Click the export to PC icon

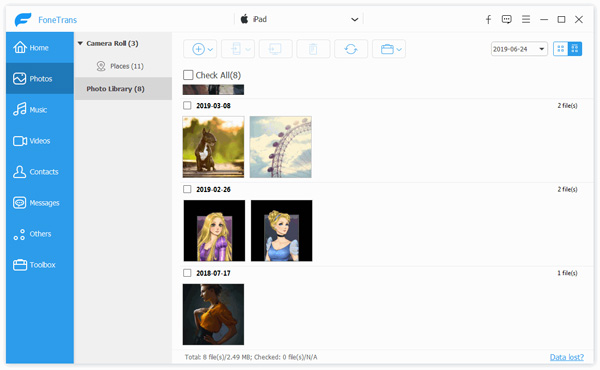(x=275, y=49)
